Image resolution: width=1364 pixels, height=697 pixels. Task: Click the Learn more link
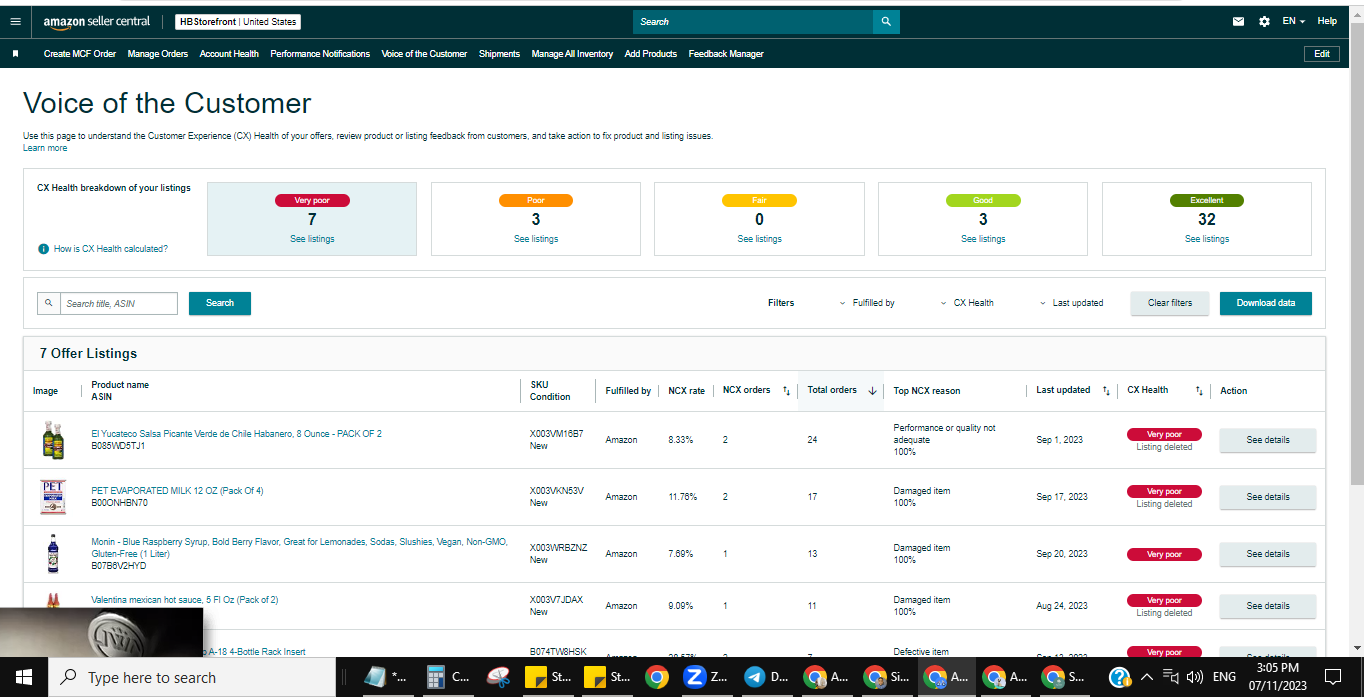pyautogui.click(x=45, y=148)
